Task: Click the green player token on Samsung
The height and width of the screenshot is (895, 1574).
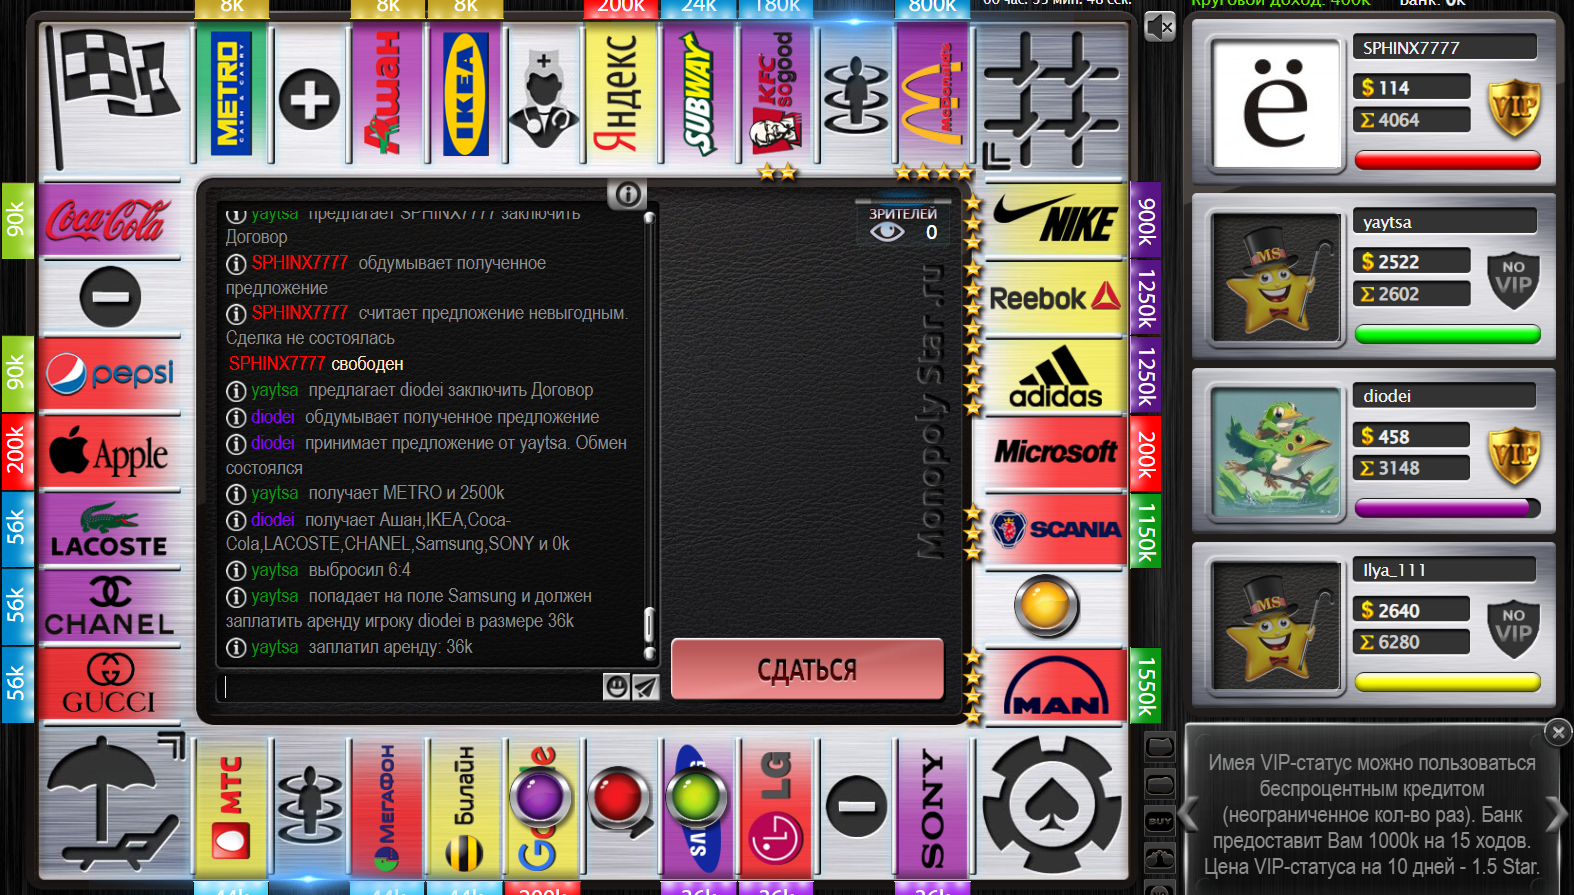Action: (696, 798)
